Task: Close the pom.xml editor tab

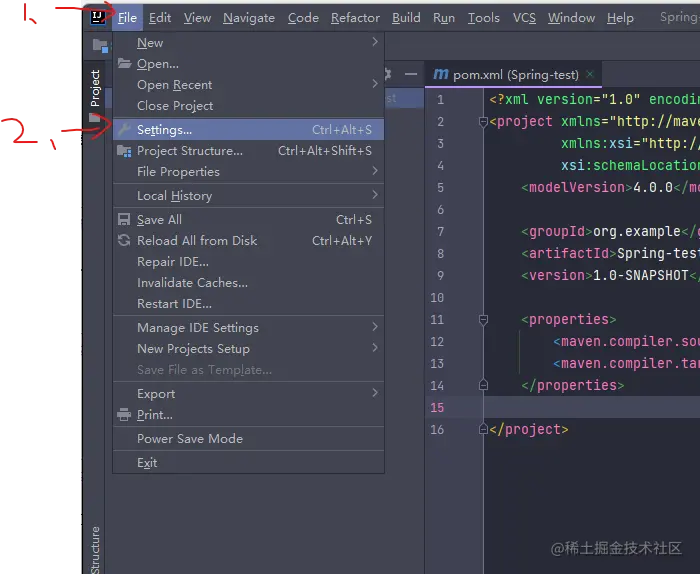Action: point(590,74)
